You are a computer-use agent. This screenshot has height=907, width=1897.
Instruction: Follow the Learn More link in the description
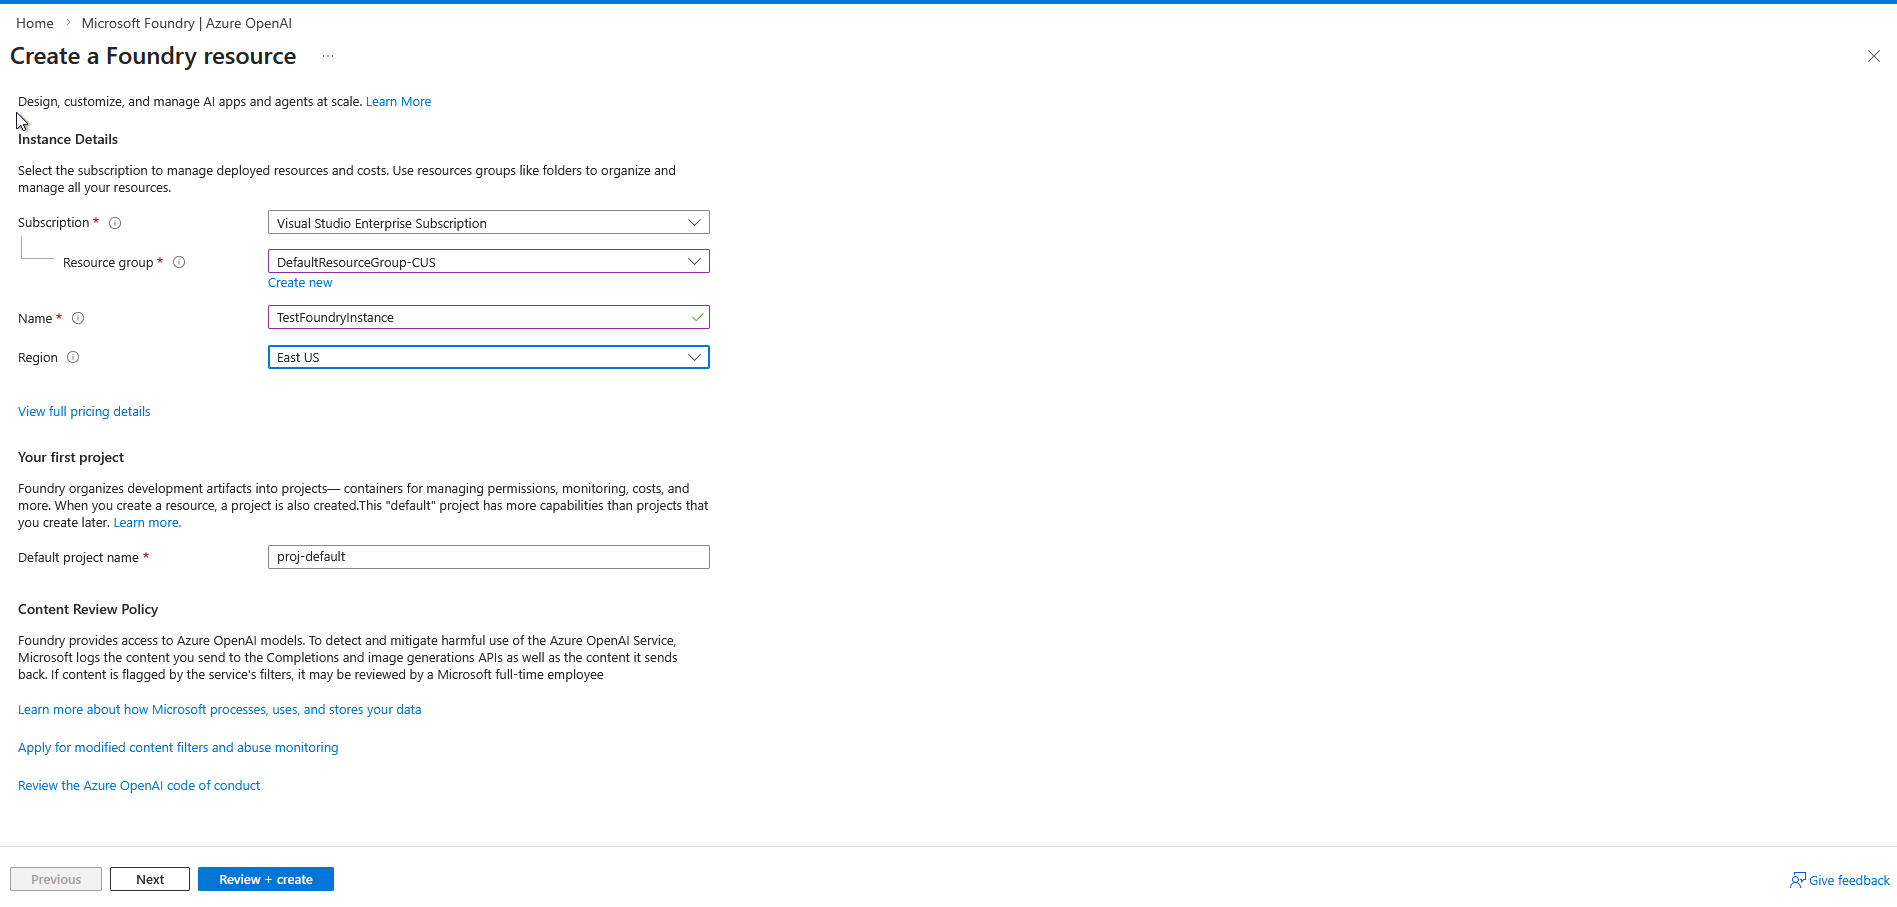click(x=398, y=101)
